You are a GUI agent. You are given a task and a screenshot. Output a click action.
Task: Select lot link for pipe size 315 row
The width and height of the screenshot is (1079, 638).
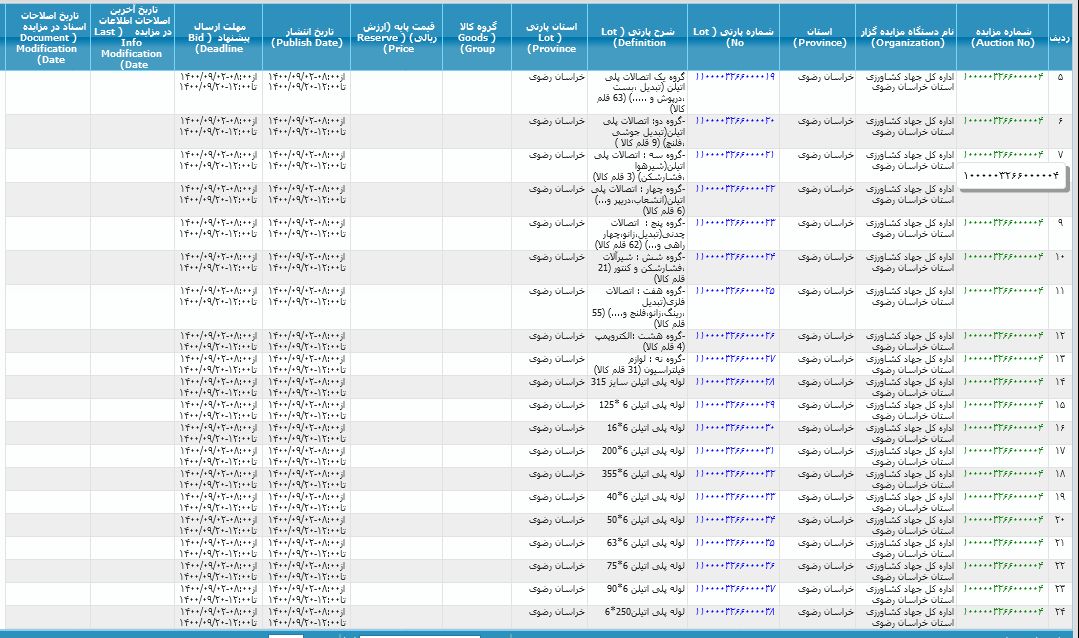tap(735, 382)
